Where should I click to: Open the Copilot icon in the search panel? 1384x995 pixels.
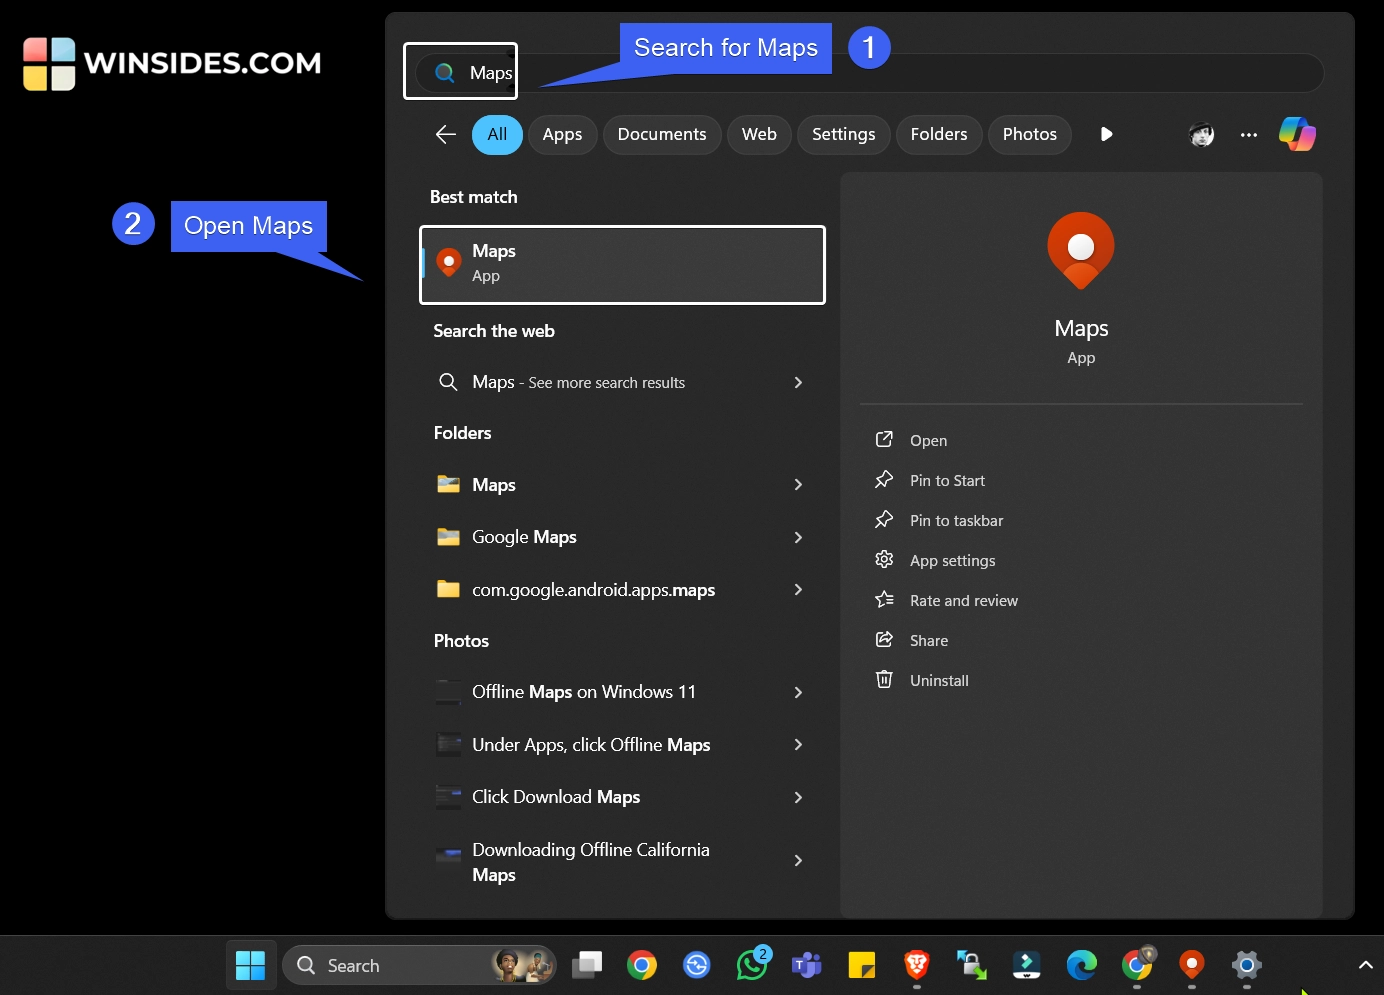pos(1297,134)
